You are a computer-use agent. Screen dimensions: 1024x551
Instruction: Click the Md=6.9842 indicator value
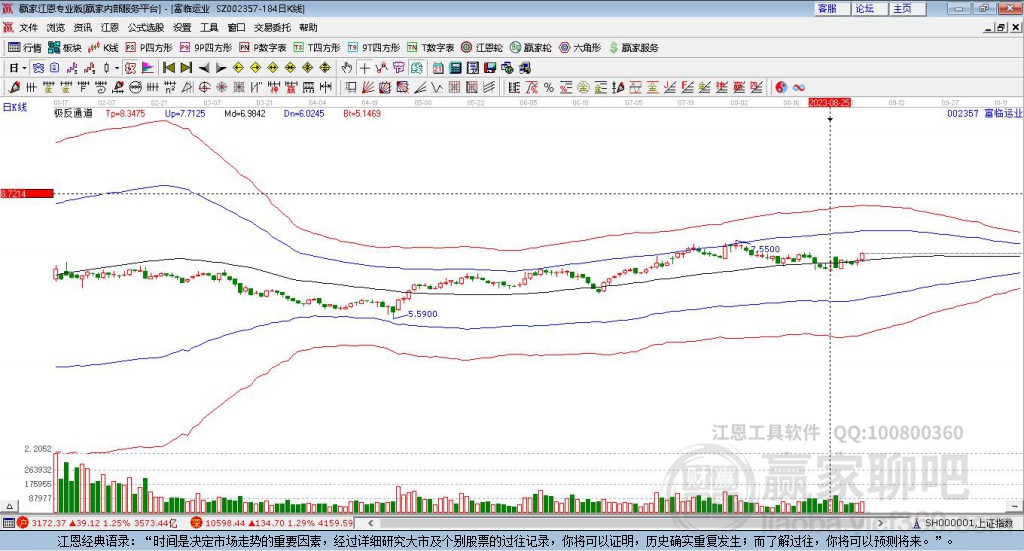pyautogui.click(x=245, y=113)
